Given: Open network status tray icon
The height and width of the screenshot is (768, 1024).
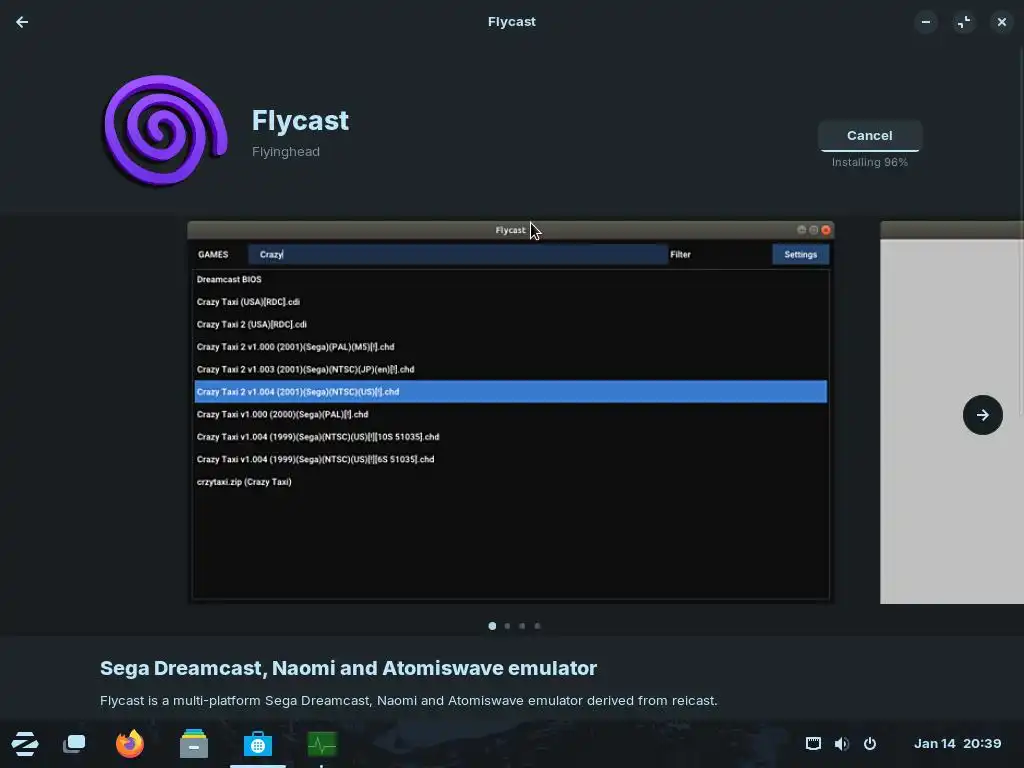Looking at the screenshot, I should [x=813, y=743].
